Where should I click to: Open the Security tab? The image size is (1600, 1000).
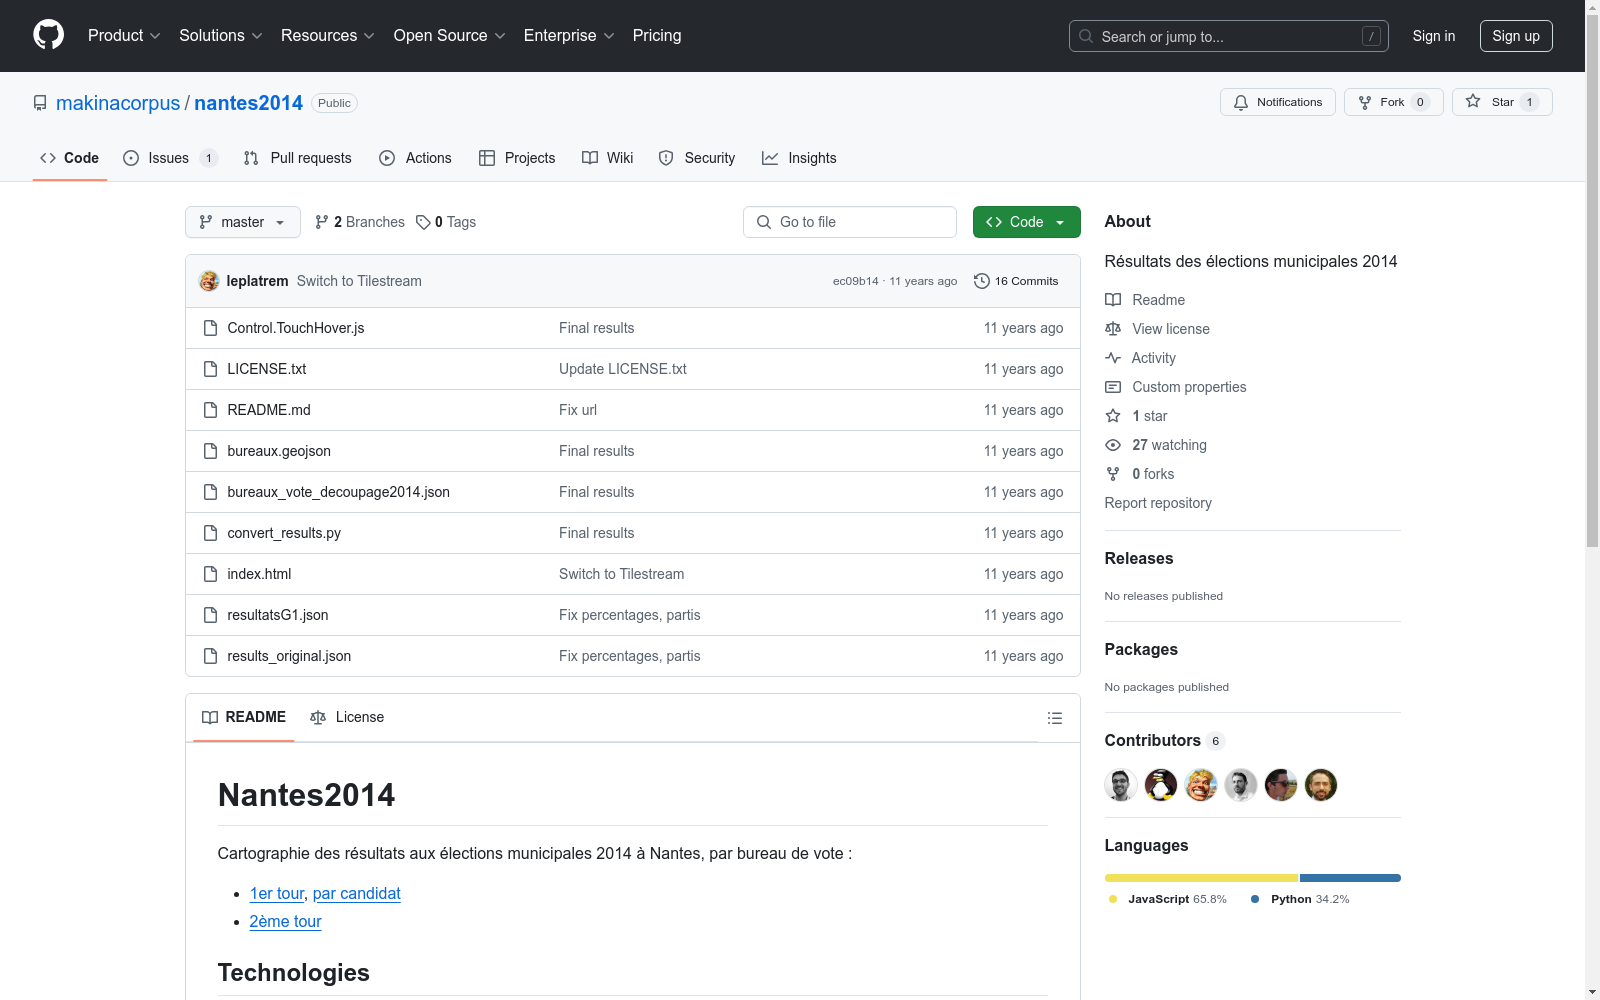tap(697, 158)
